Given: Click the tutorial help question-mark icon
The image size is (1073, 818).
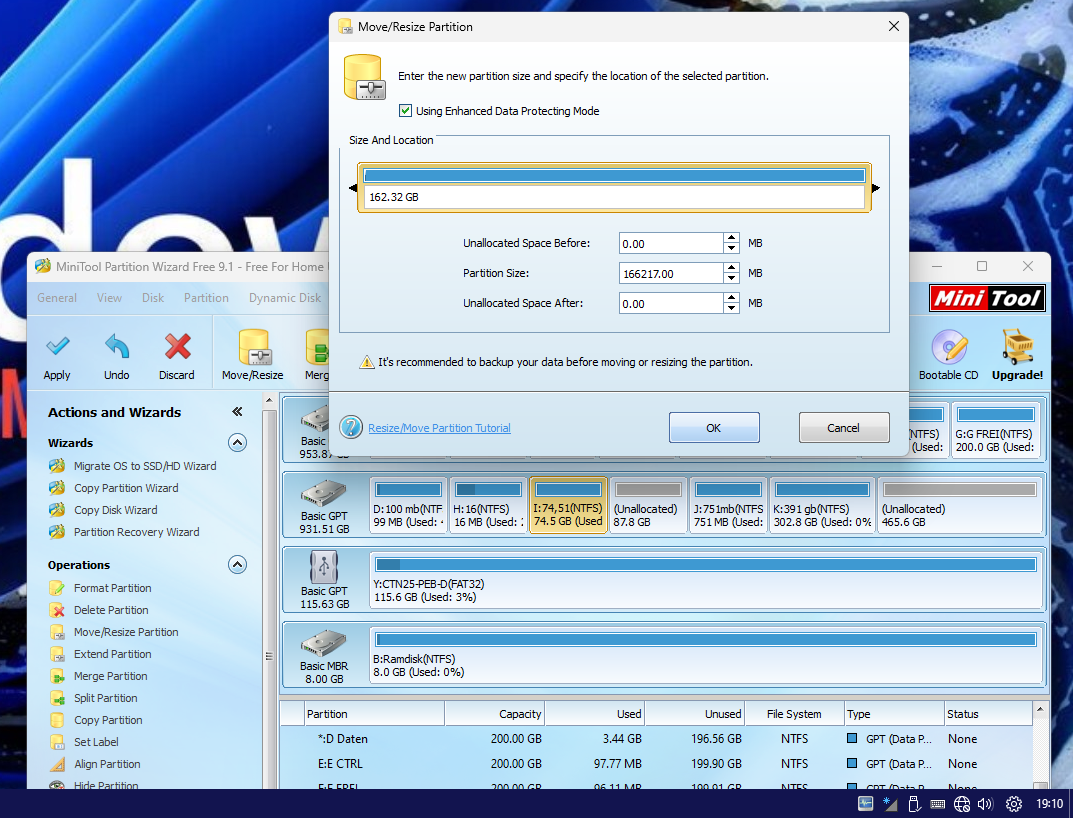Looking at the screenshot, I should (x=351, y=427).
